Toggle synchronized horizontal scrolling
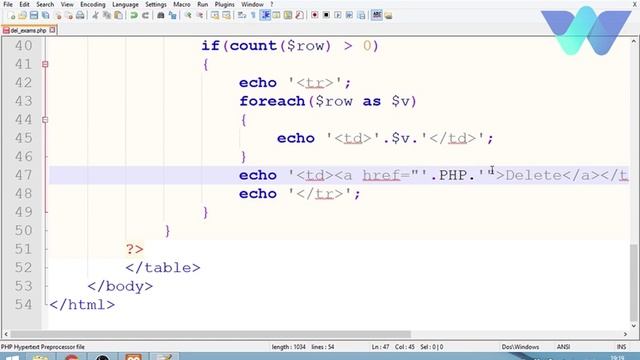The width and height of the screenshot is (640, 360). (226, 16)
